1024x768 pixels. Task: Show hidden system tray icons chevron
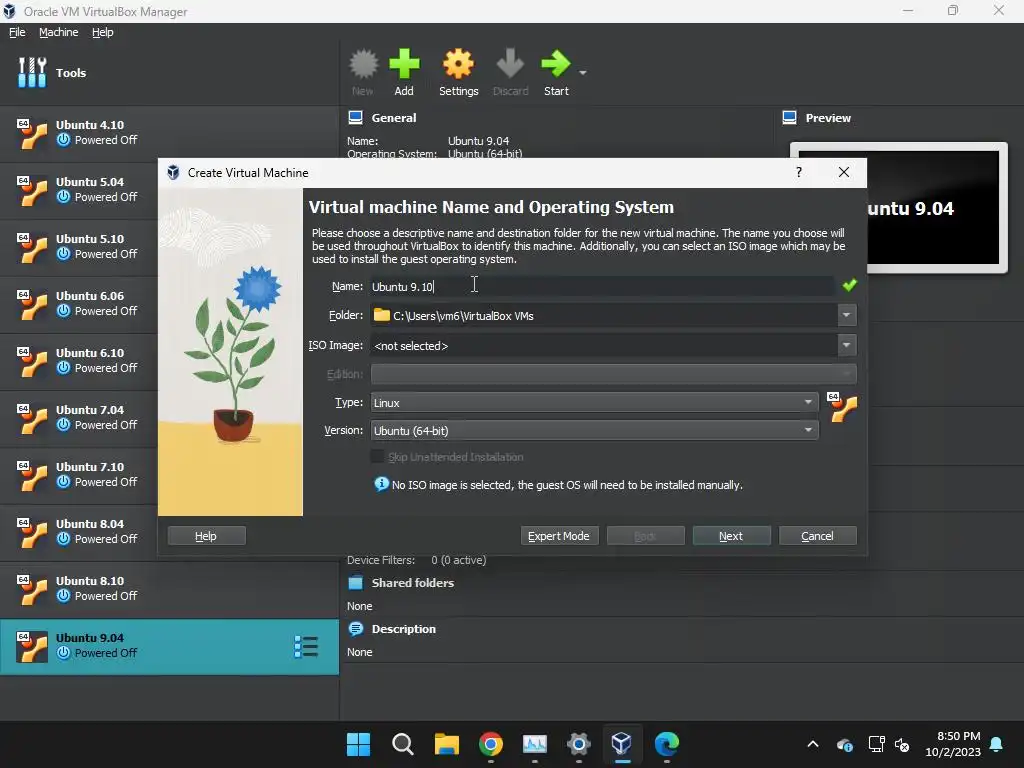[813, 744]
